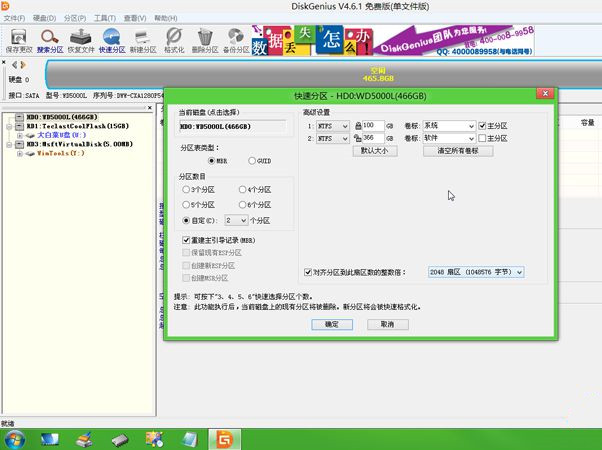Open the file system dropdown for partition 2
The image size is (602, 450).
click(332, 138)
